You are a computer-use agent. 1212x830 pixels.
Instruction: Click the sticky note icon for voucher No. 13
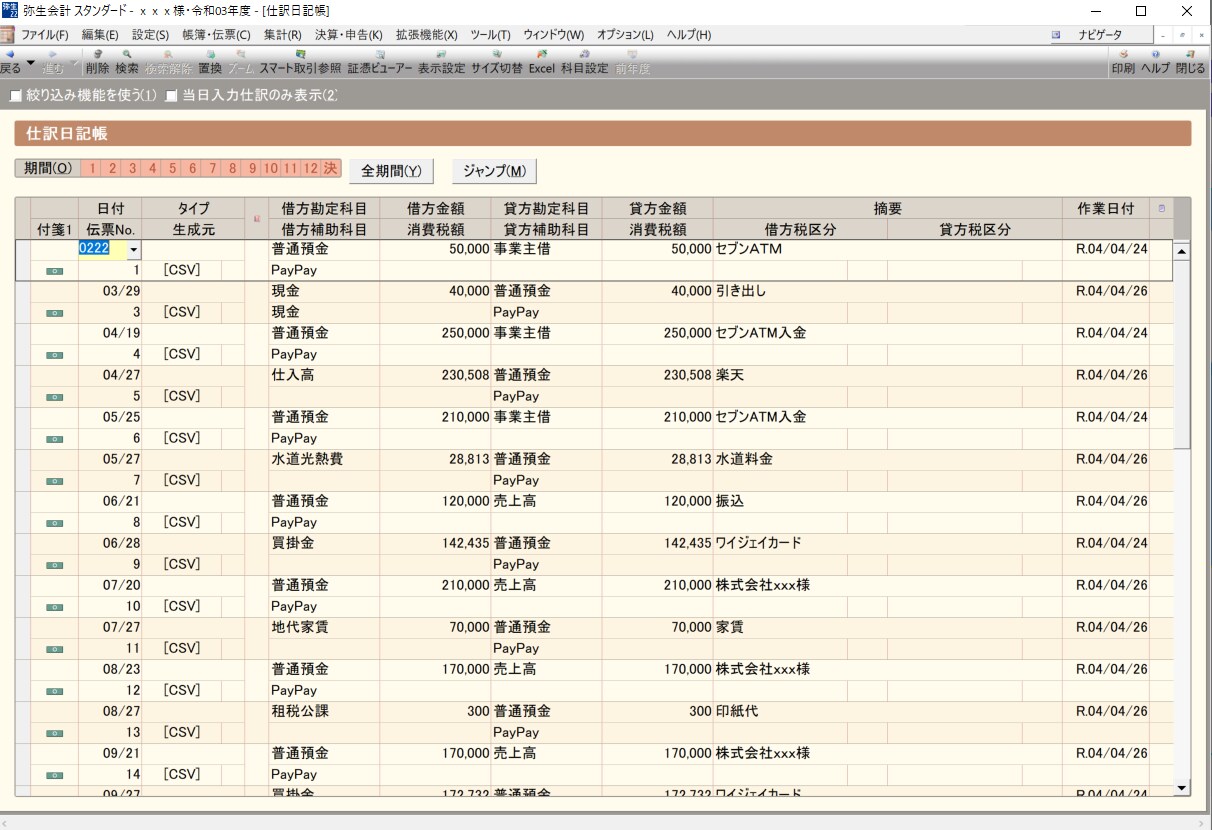54,733
